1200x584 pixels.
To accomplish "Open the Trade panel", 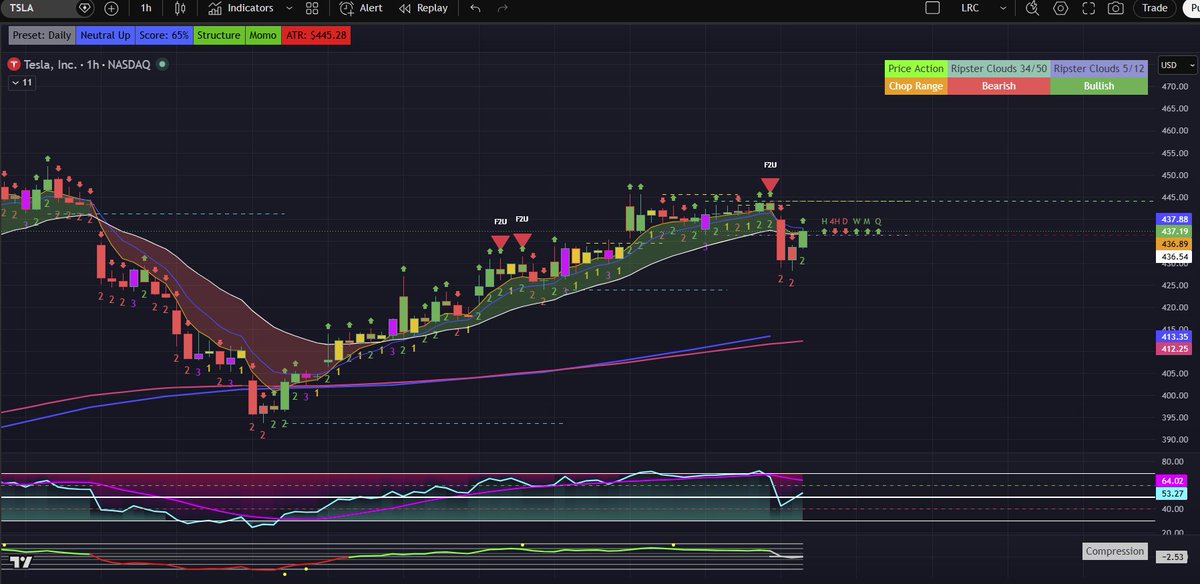I will 1155,8.
